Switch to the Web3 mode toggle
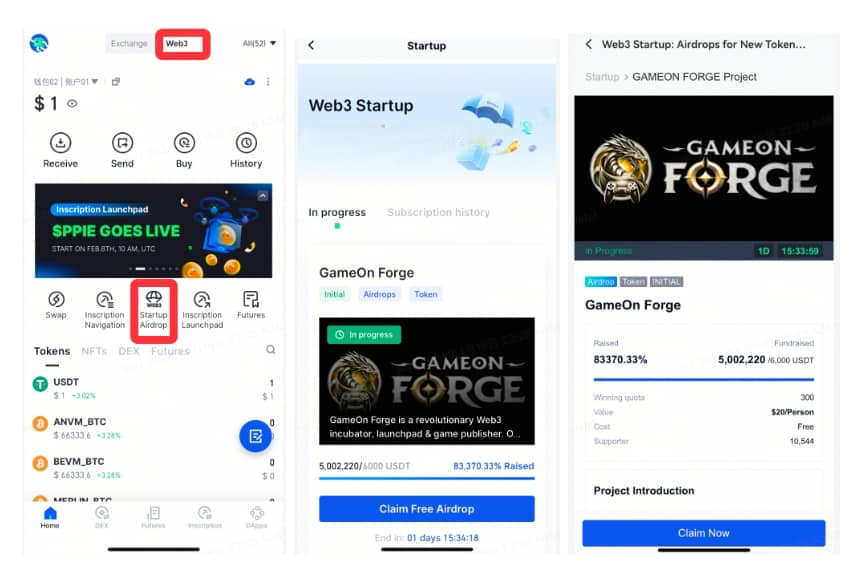The image size is (850, 588). [183, 44]
